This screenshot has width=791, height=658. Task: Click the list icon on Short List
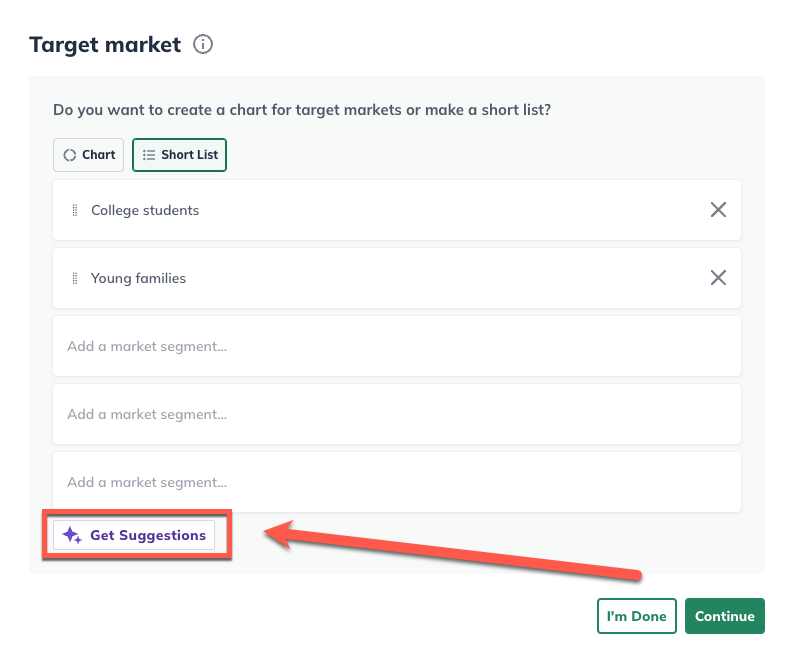point(149,155)
